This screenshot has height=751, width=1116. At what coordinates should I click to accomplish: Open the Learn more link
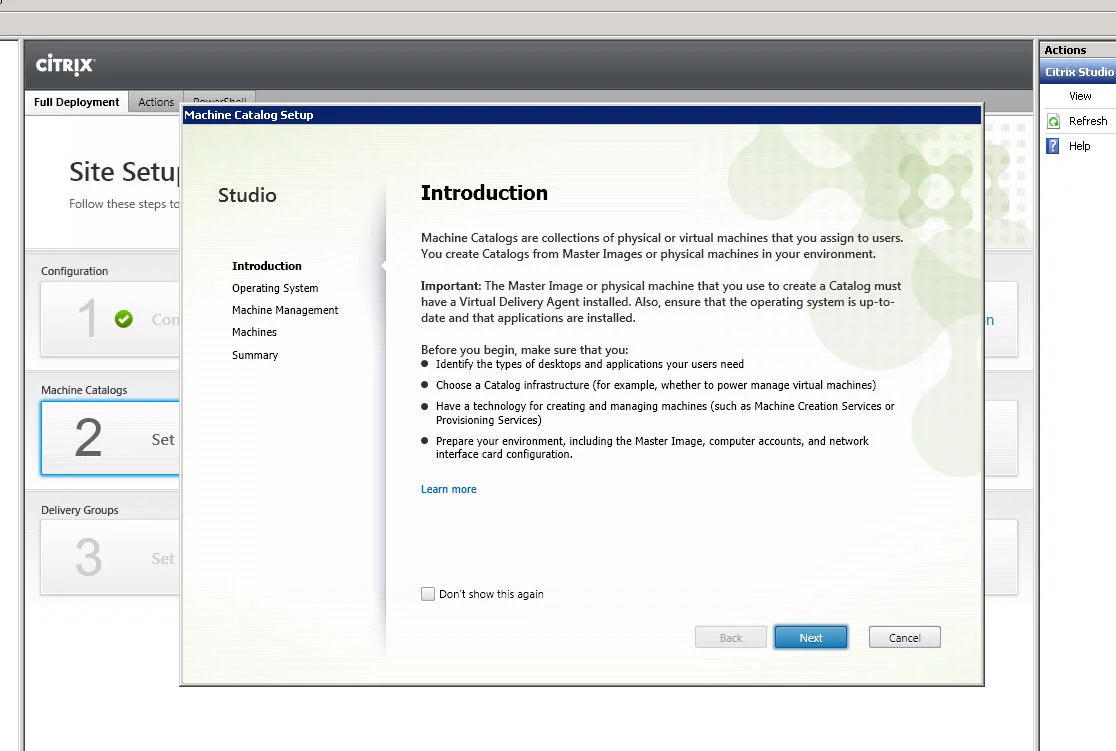coord(448,489)
